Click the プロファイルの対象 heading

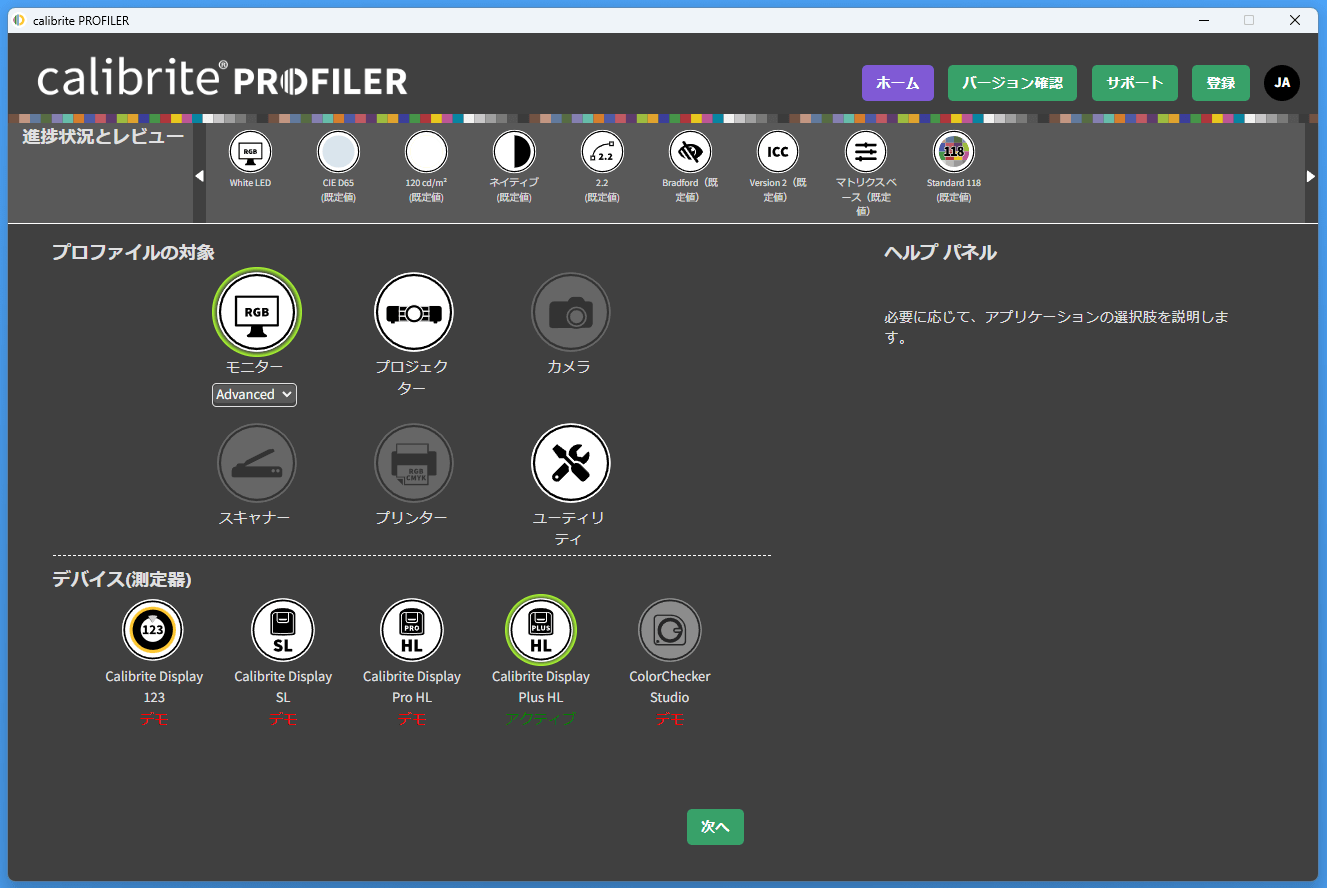(133, 252)
